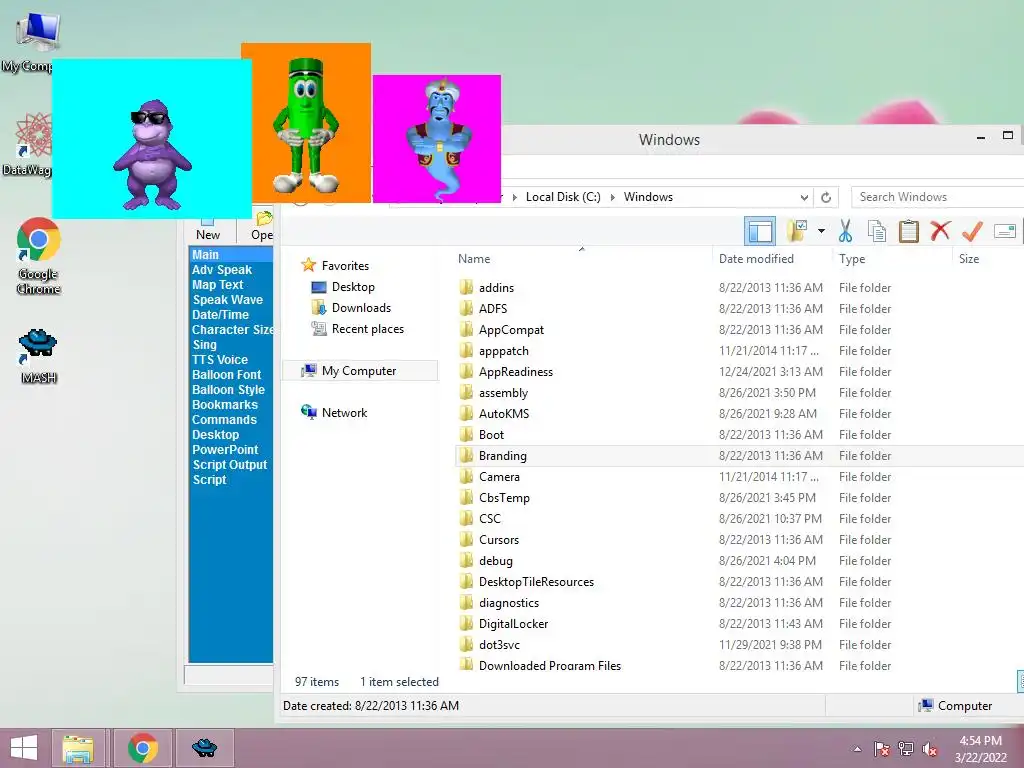1024x768 pixels.
Task: Sort by the Size column header
Action: [968, 259]
